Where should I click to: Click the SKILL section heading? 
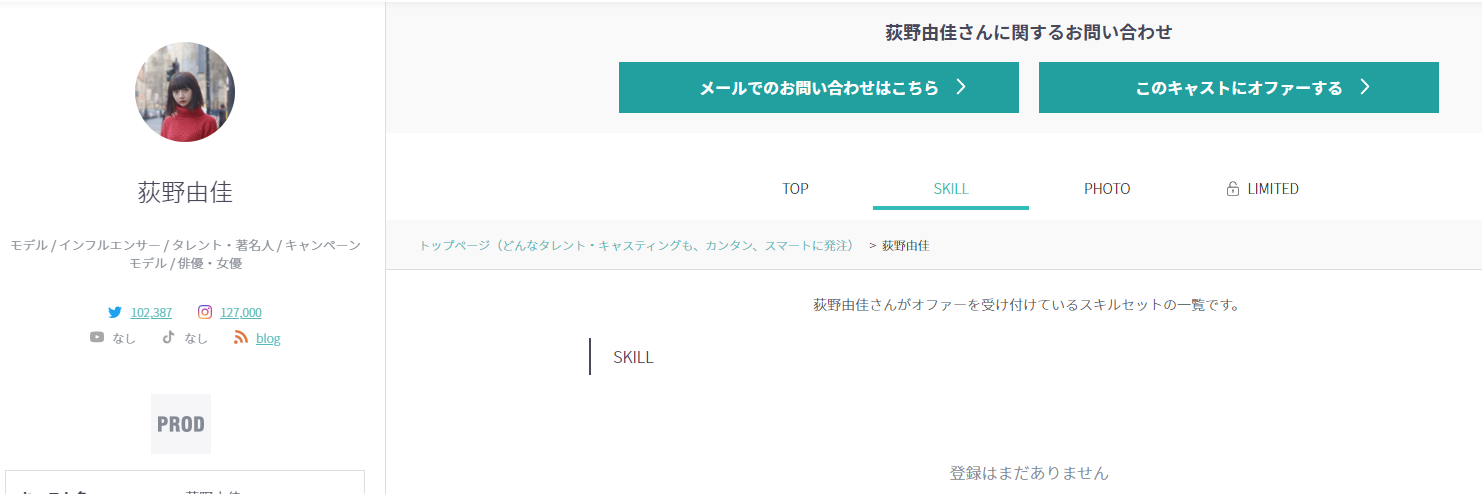click(x=633, y=357)
